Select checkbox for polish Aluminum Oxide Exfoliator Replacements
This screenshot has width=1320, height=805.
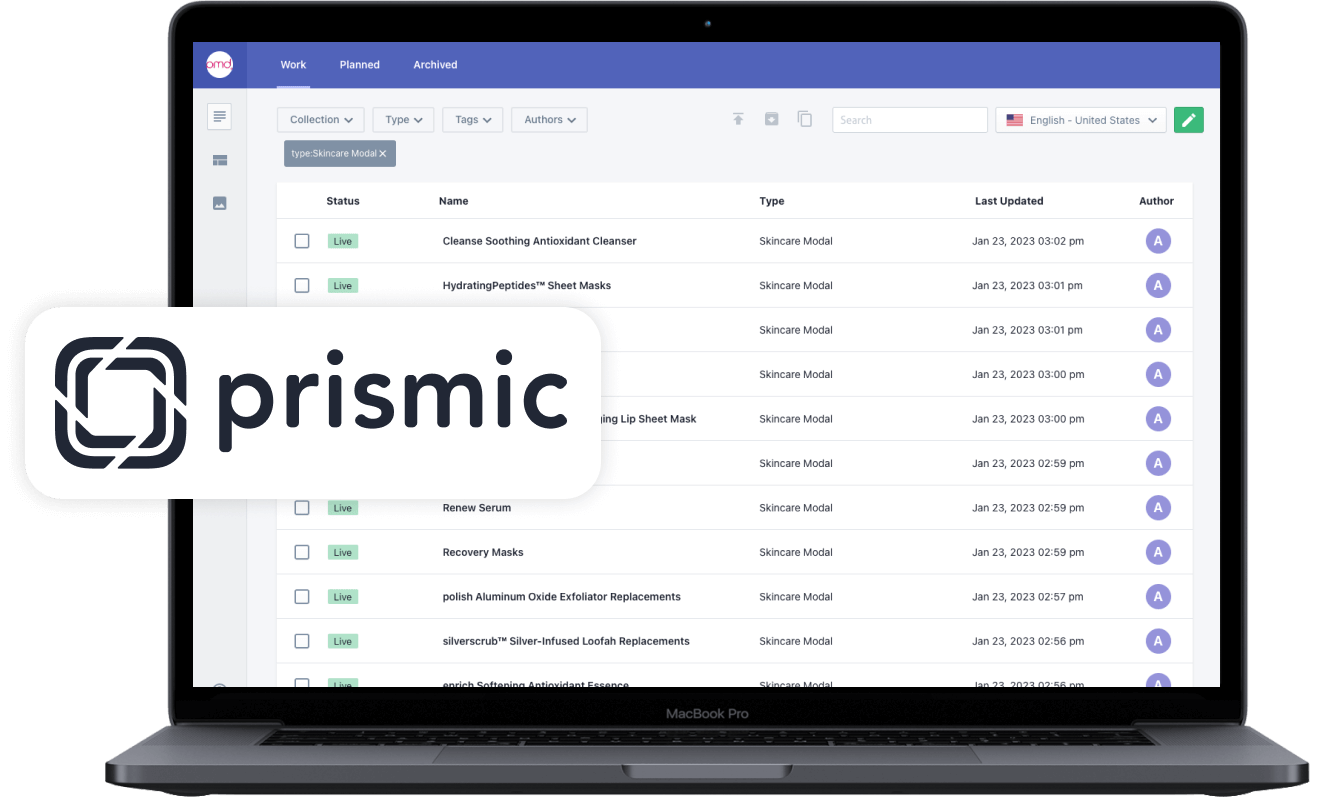(302, 597)
